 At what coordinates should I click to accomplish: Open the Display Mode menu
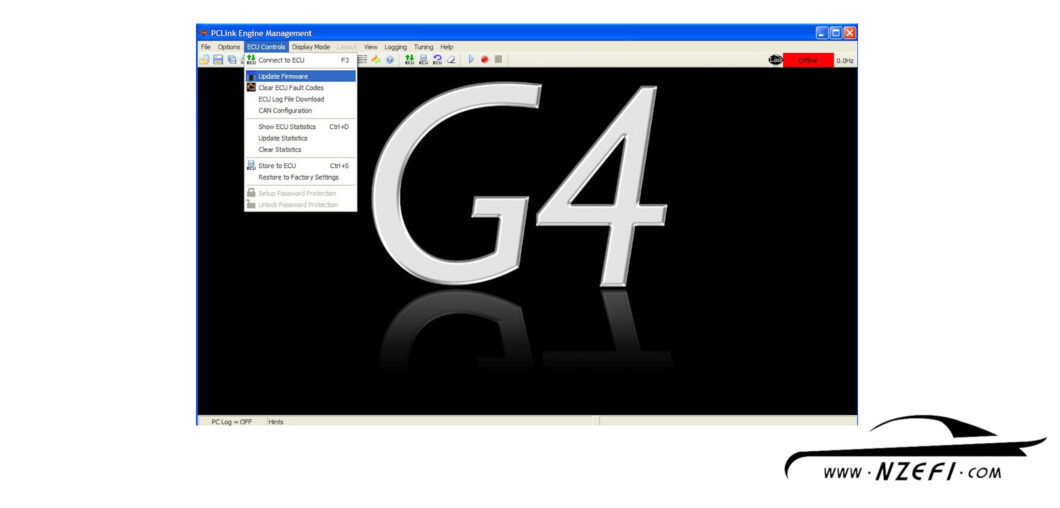point(311,47)
